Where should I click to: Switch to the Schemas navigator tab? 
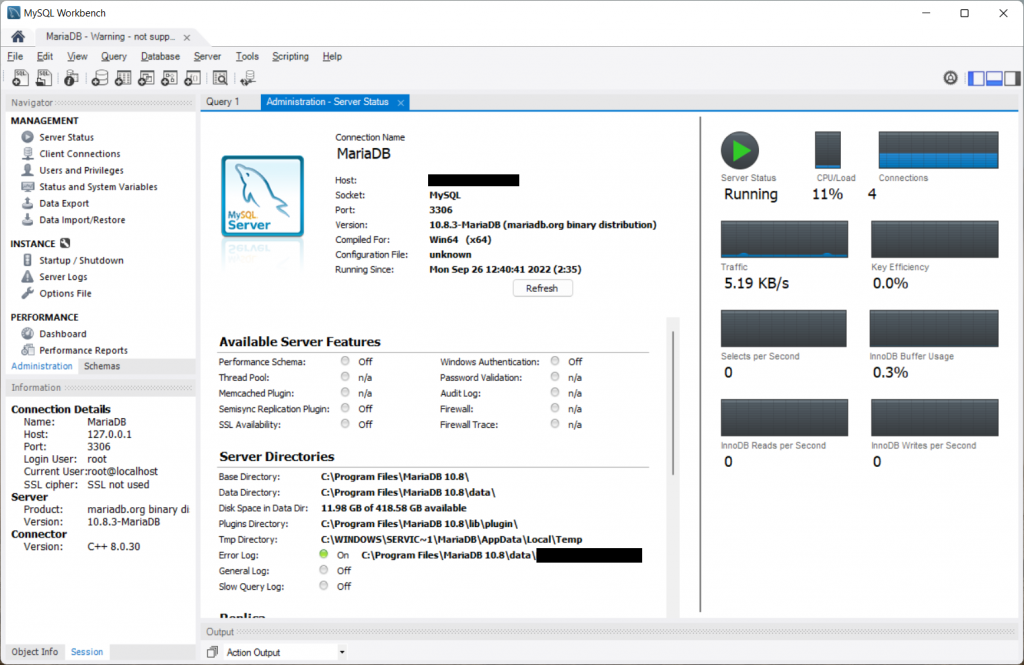coord(102,366)
